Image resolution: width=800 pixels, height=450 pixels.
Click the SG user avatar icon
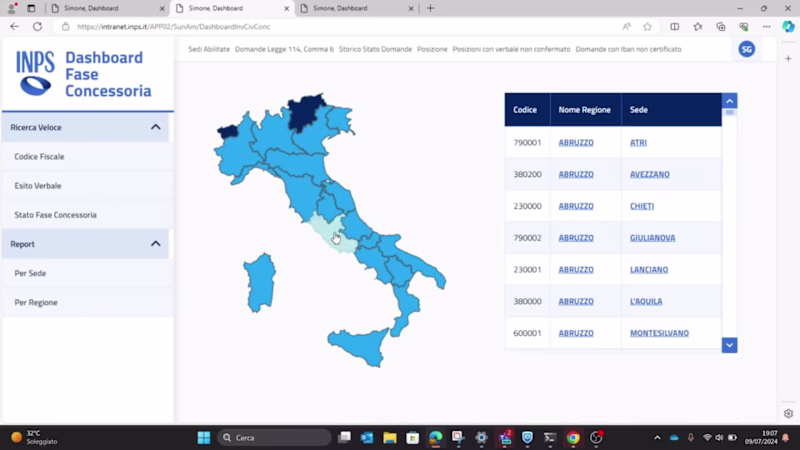pyautogui.click(x=746, y=49)
